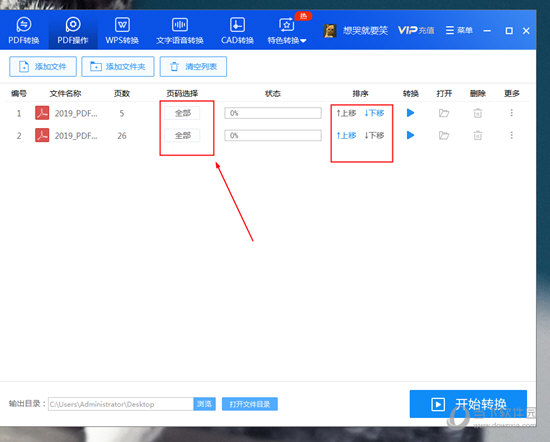Start conversion play icon for row 2
Image resolution: width=550 pixels, height=442 pixels.
point(410,135)
